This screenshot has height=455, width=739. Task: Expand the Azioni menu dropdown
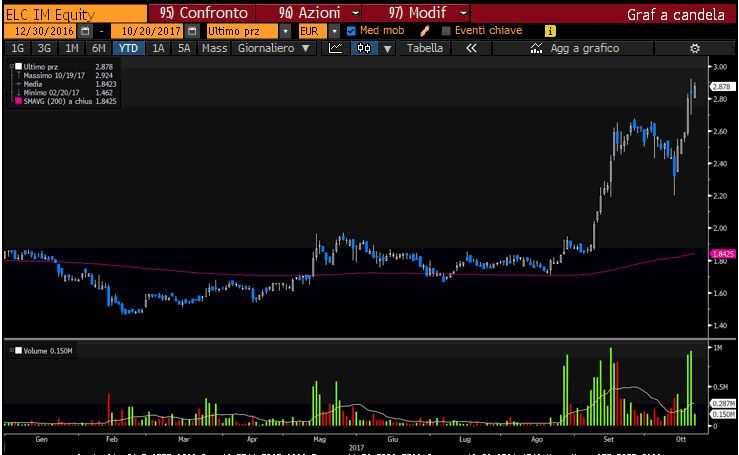point(356,13)
